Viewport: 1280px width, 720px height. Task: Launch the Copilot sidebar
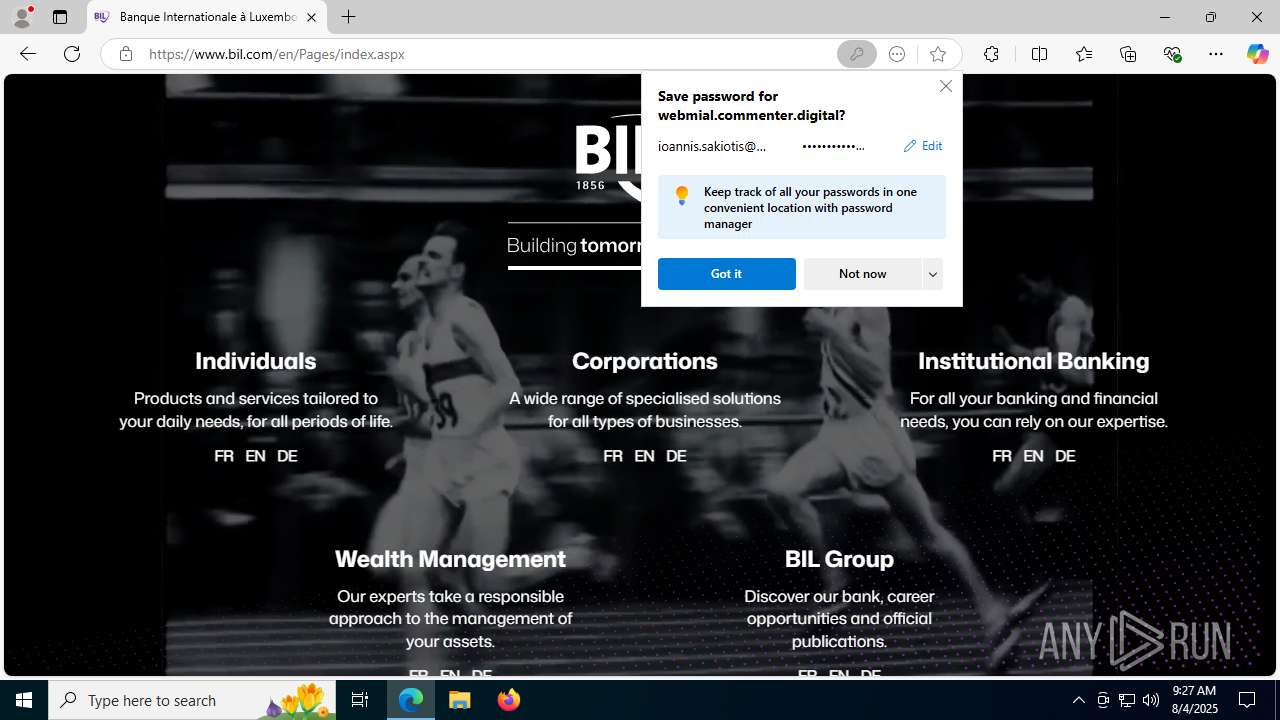tap(1257, 54)
